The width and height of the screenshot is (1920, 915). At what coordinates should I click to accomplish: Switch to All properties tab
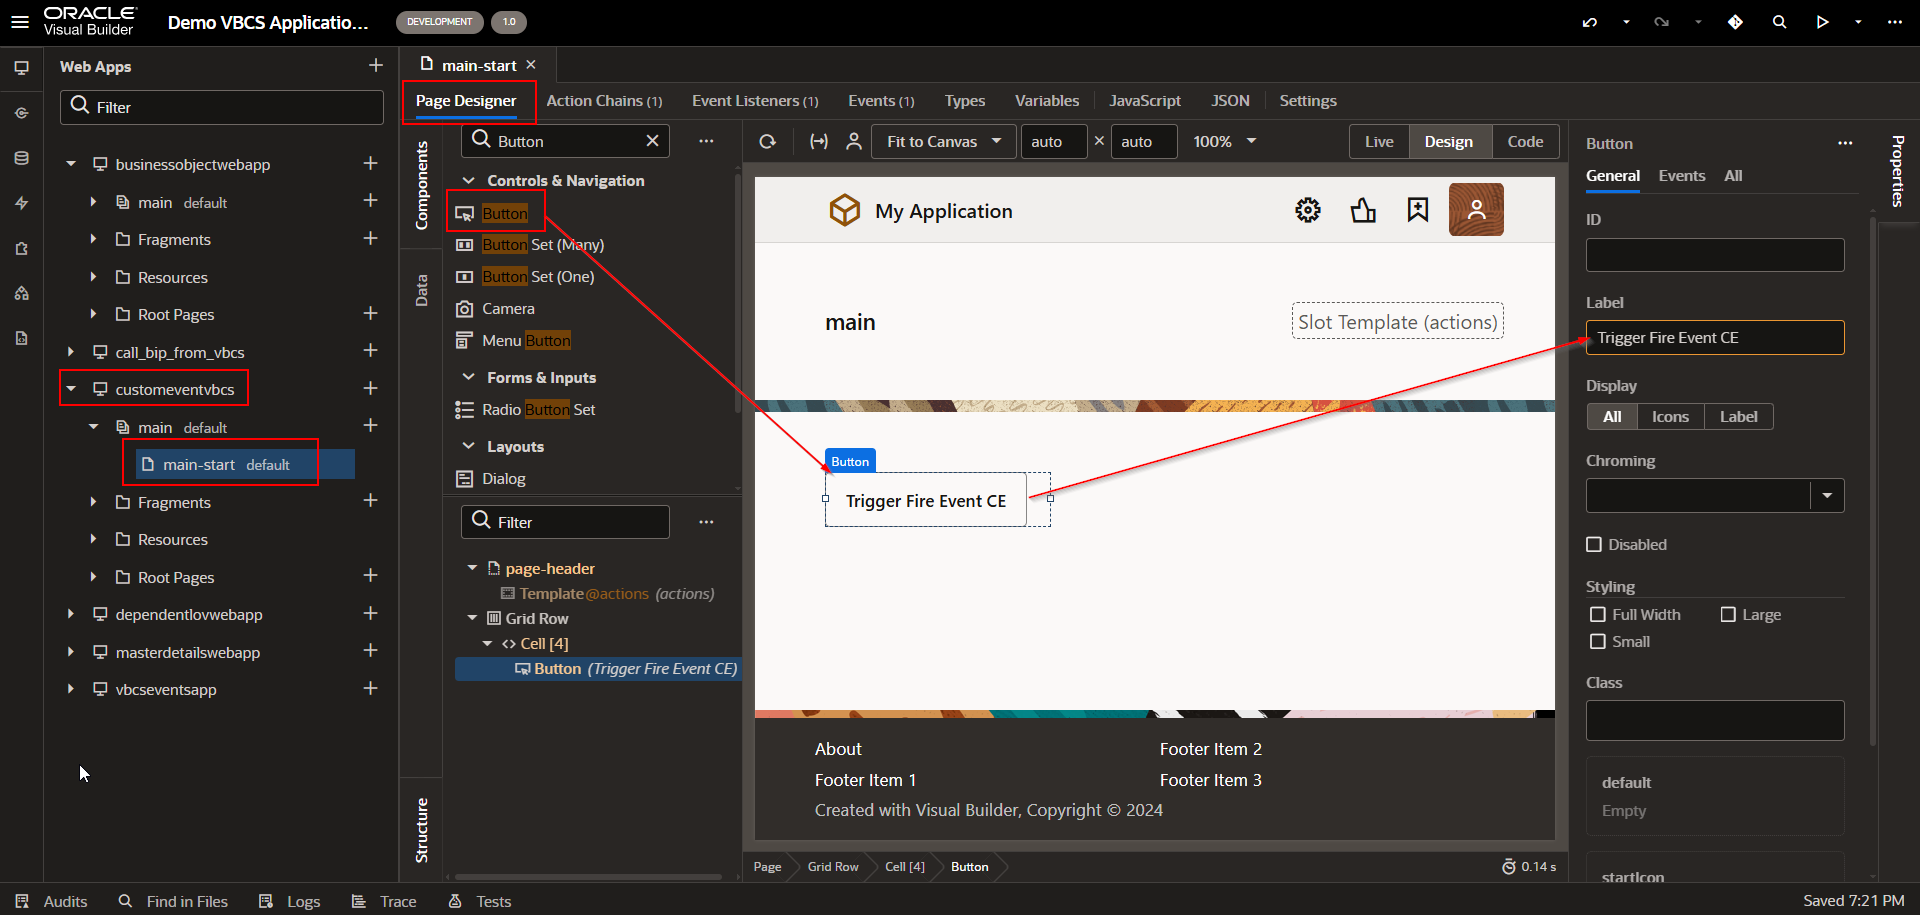[x=1733, y=176]
